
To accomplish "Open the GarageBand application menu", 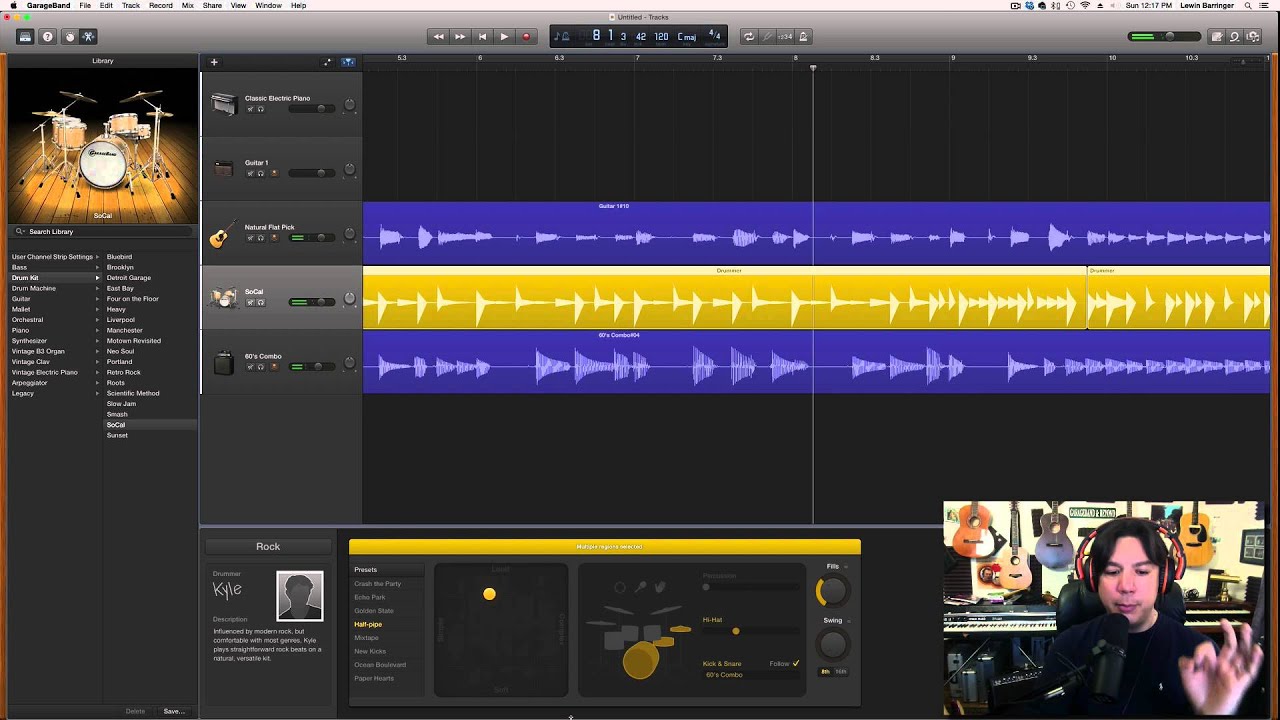I will pyautogui.click(x=48, y=5).
